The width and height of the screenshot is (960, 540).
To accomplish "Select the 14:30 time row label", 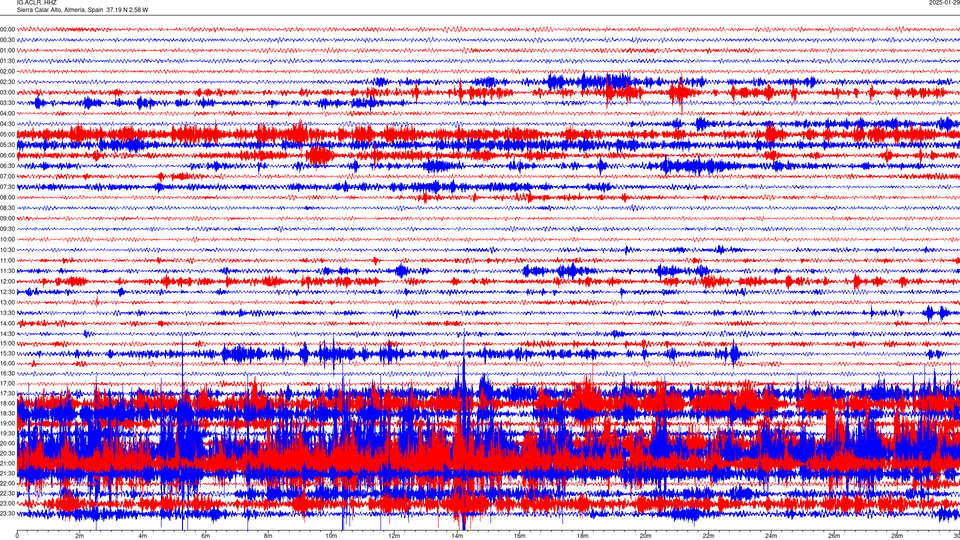I will [7, 334].
